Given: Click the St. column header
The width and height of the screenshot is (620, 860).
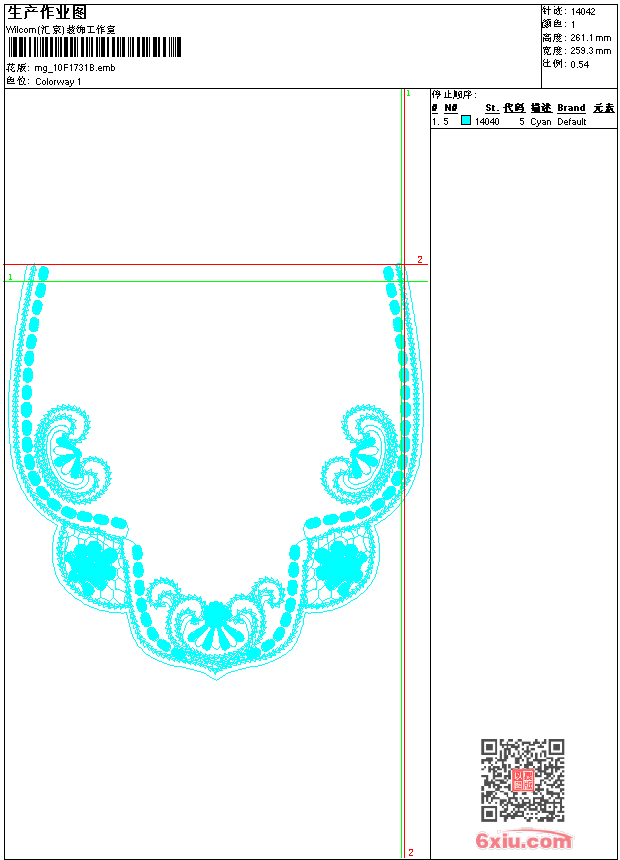Looking at the screenshot, I should (492, 108).
